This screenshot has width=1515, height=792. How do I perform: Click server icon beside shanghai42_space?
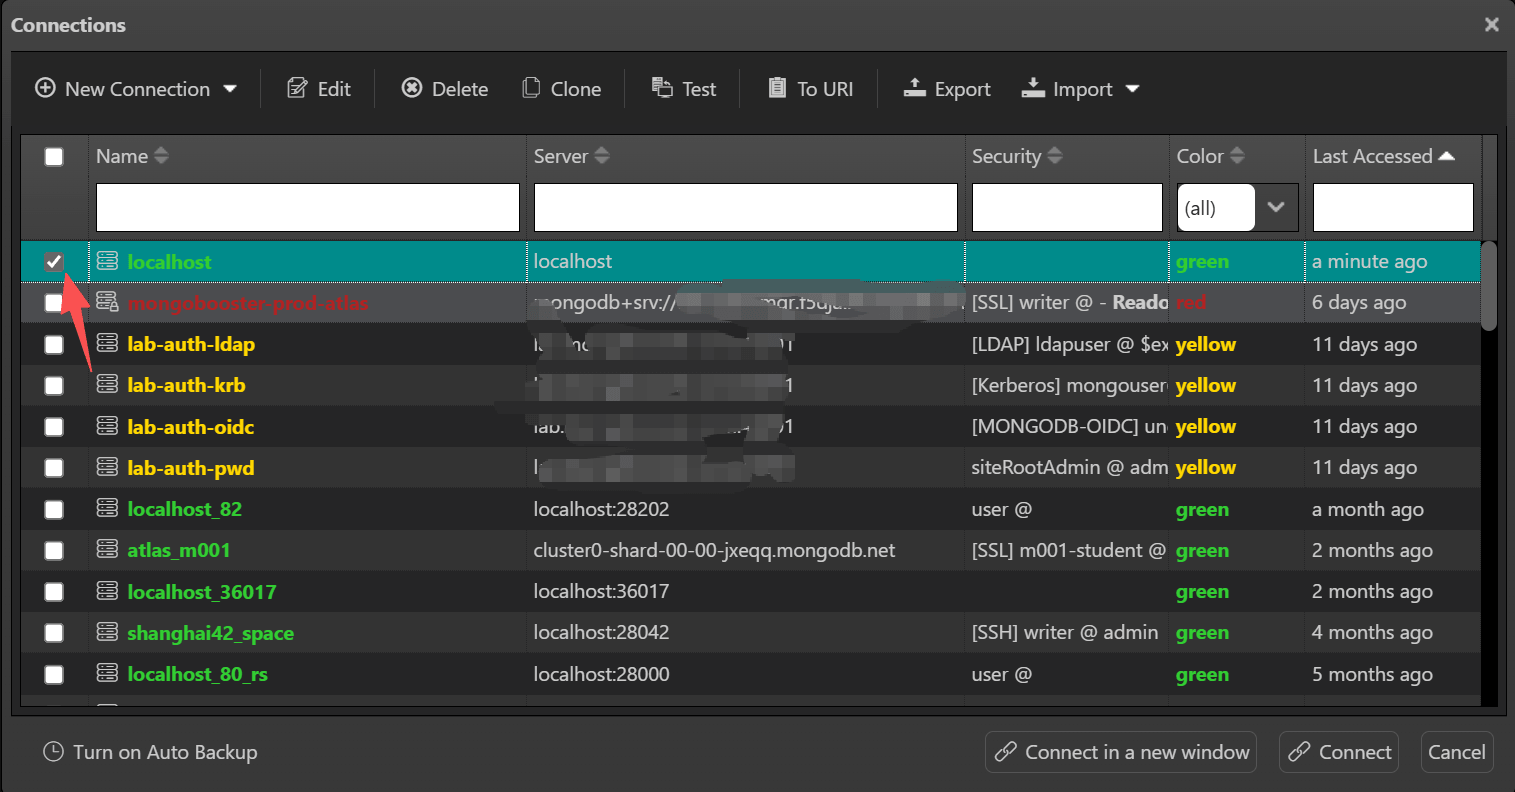coord(107,632)
